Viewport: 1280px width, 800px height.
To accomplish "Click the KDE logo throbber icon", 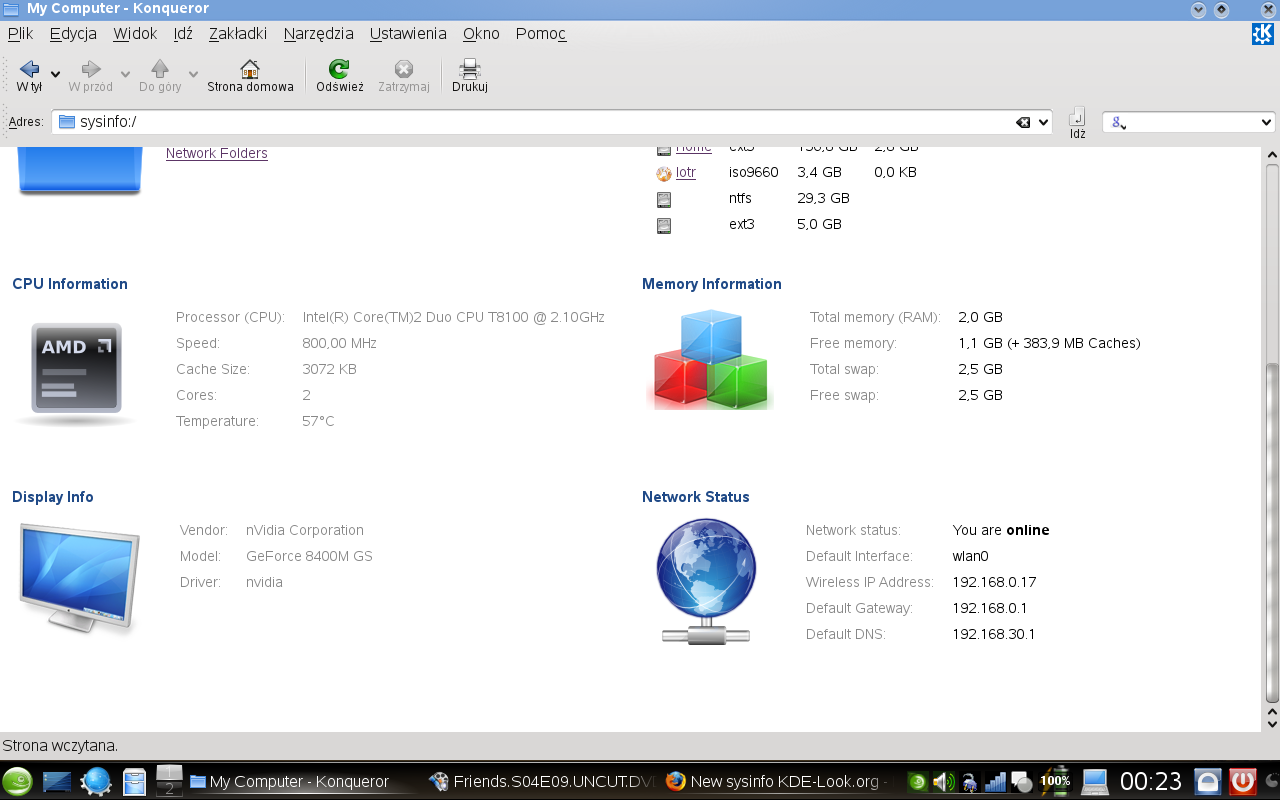I will [1263, 34].
